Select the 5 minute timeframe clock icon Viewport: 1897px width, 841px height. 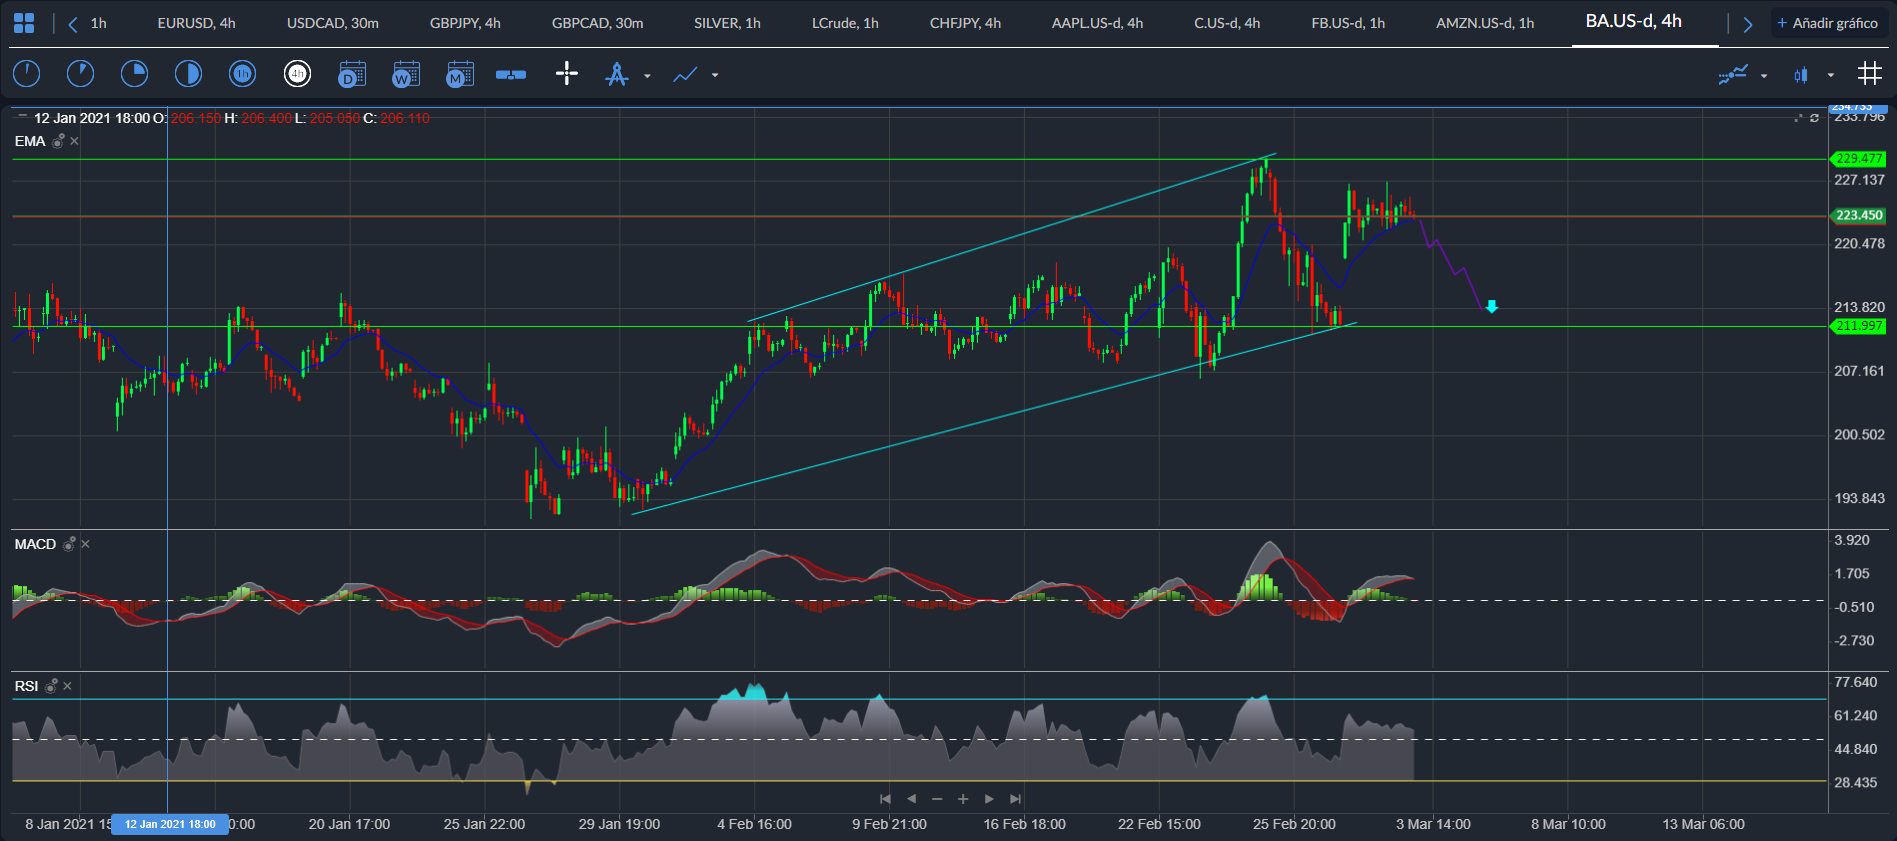[x=80, y=73]
